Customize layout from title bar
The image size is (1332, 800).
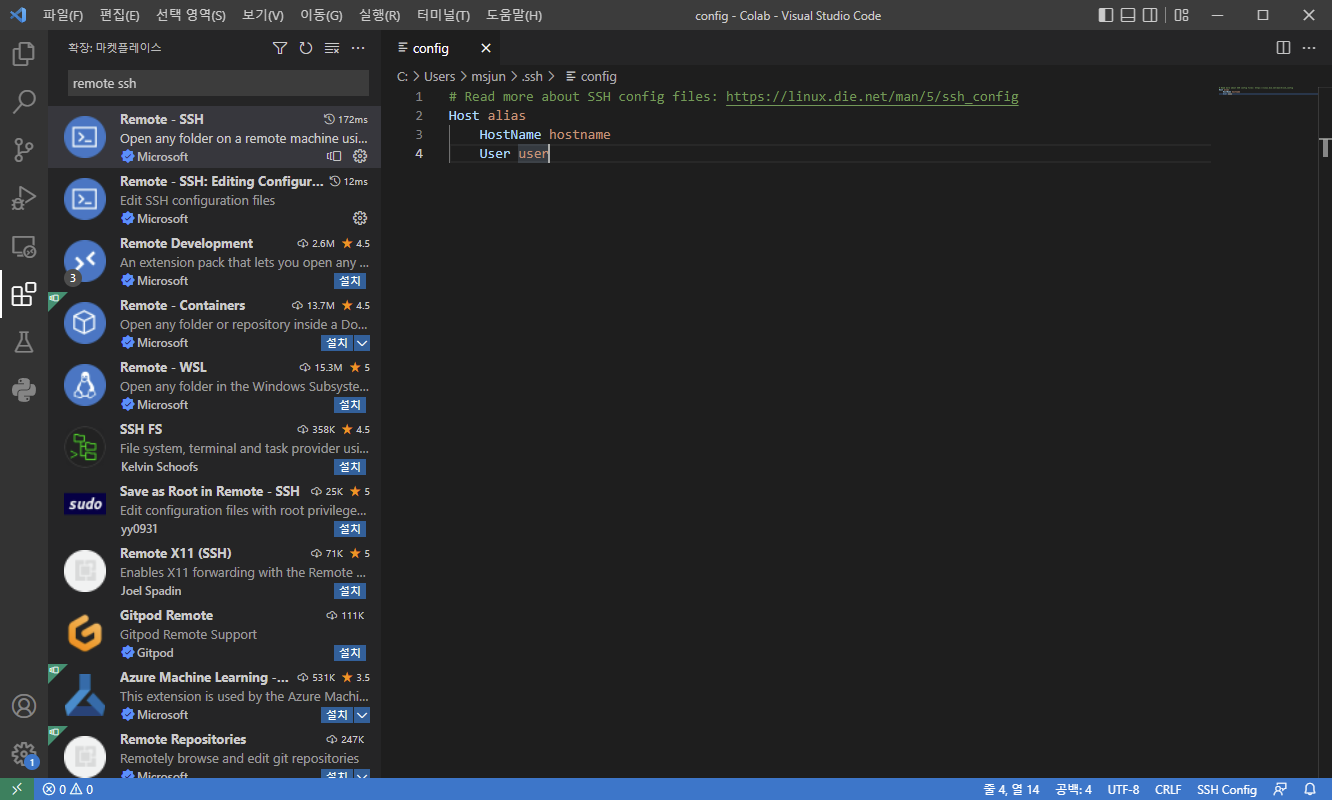(x=1182, y=15)
